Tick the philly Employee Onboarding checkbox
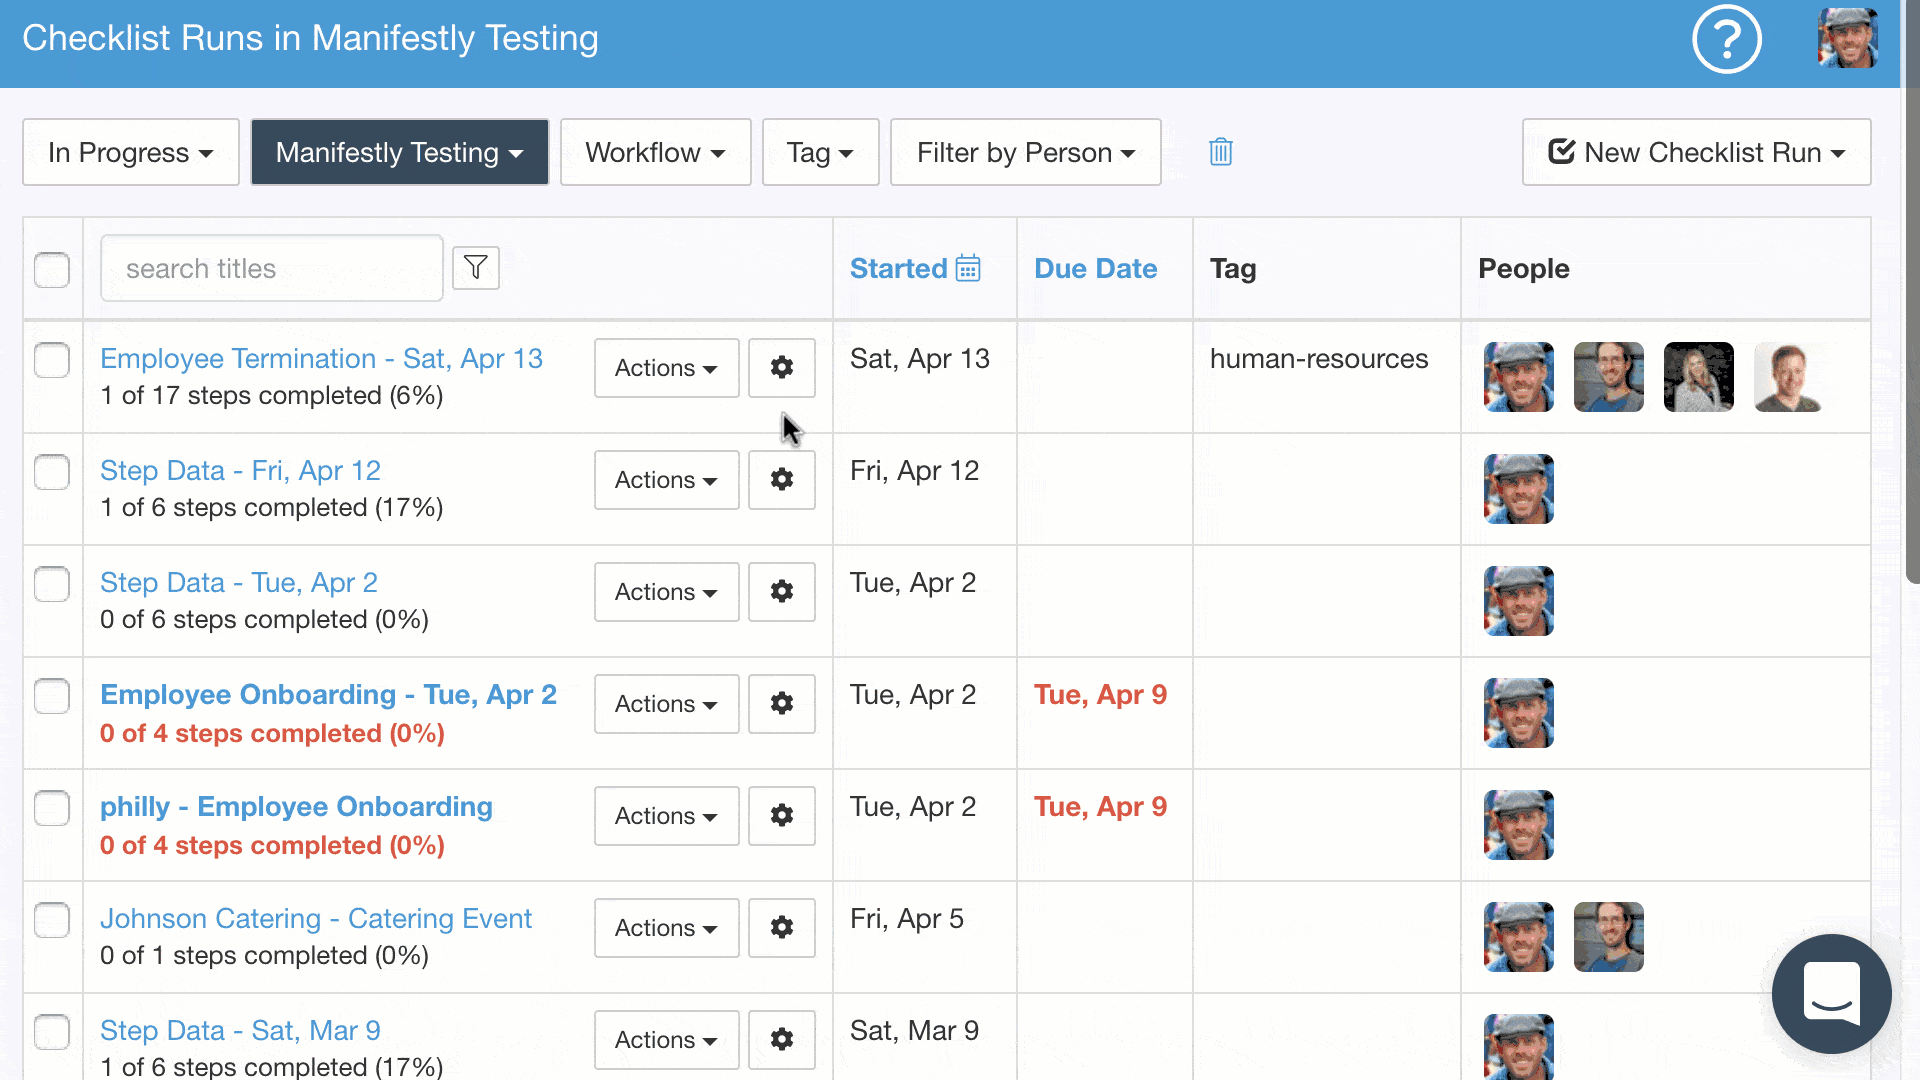 (52, 808)
